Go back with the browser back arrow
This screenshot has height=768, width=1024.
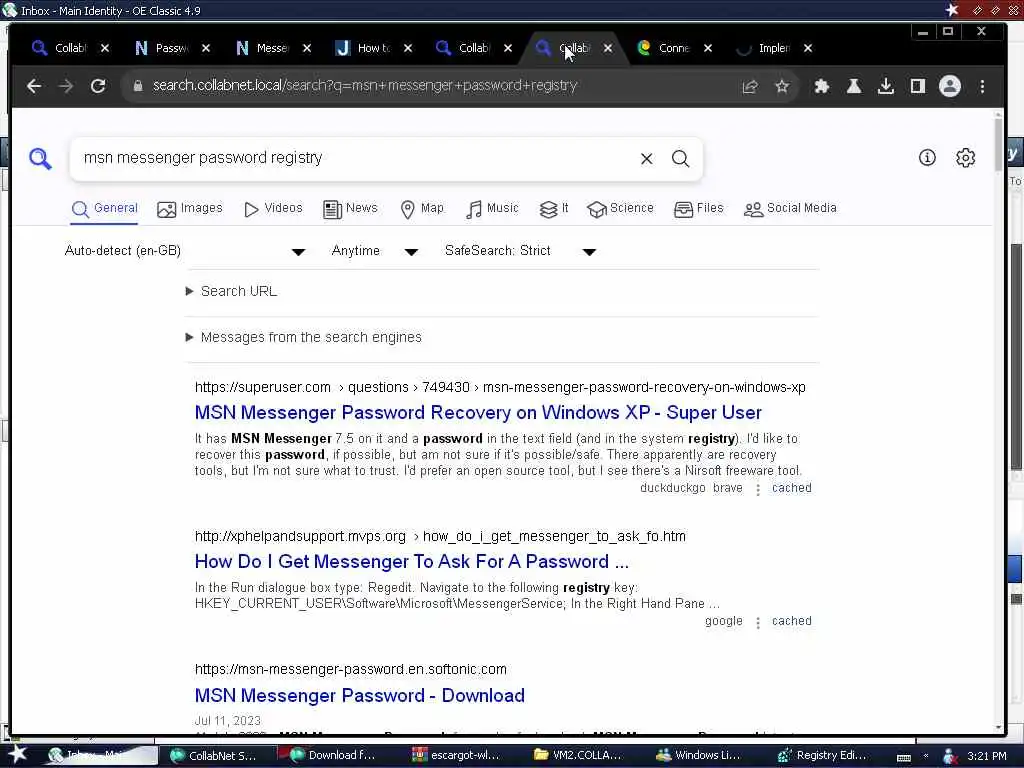pyautogui.click(x=34, y=86)
